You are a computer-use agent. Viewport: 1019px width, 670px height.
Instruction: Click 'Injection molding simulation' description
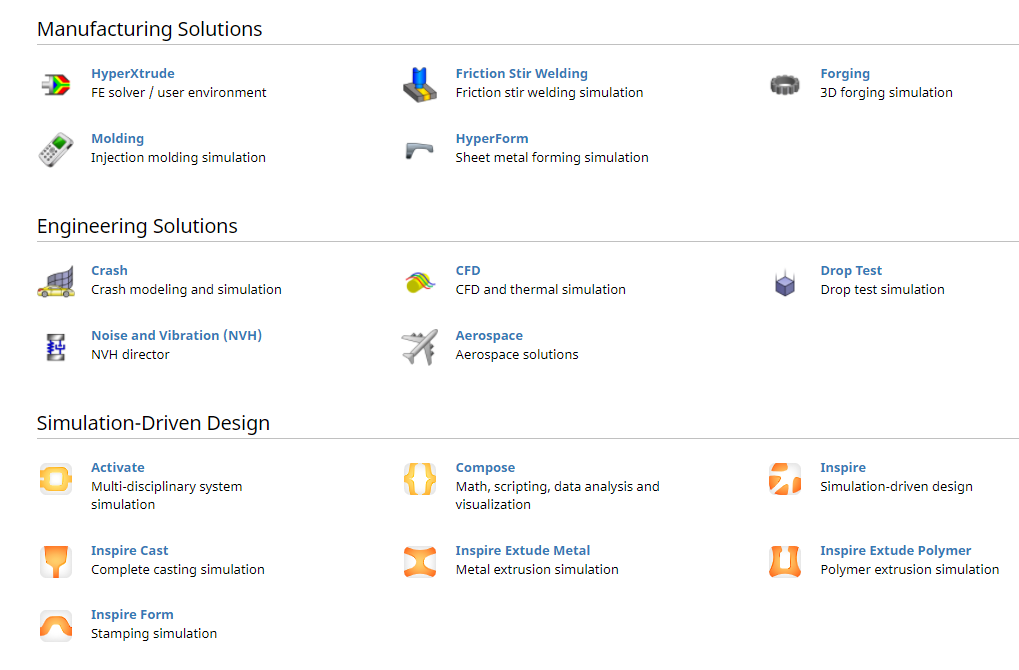[178, 157]
